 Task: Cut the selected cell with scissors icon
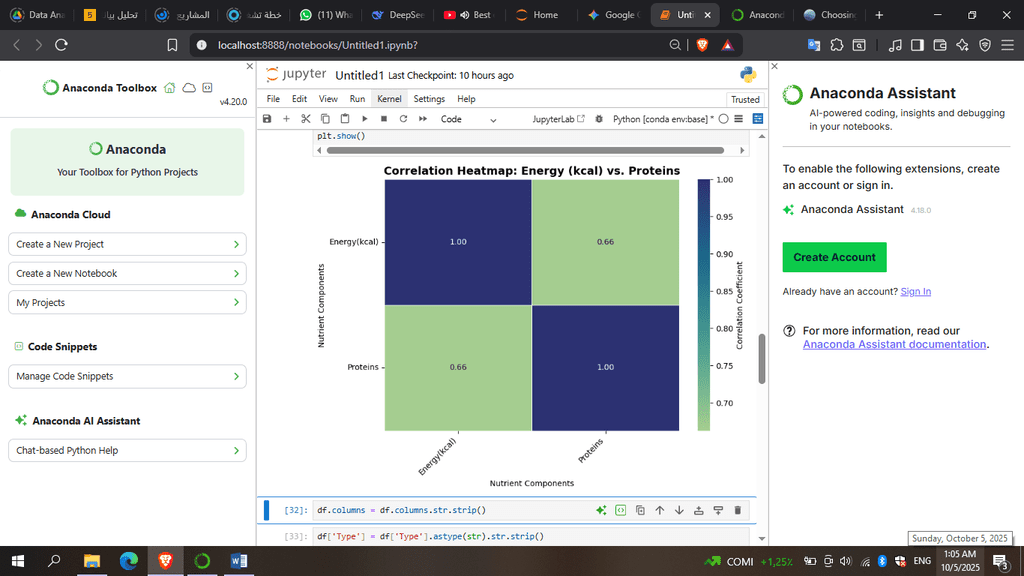point(306,119)
